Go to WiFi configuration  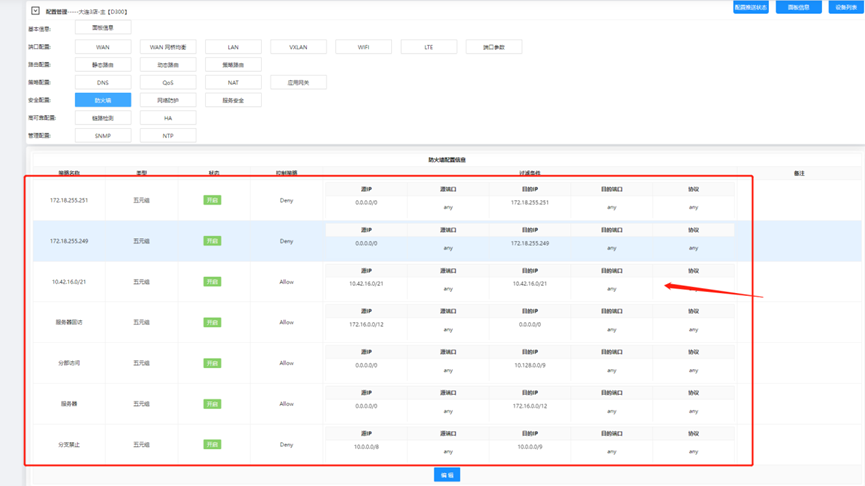[x=363, y=47]
